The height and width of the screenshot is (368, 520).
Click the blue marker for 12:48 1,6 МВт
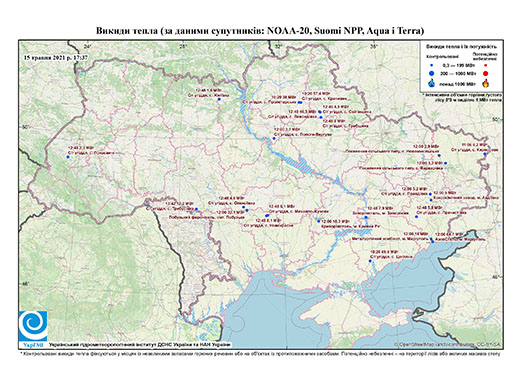click(219, 99)
